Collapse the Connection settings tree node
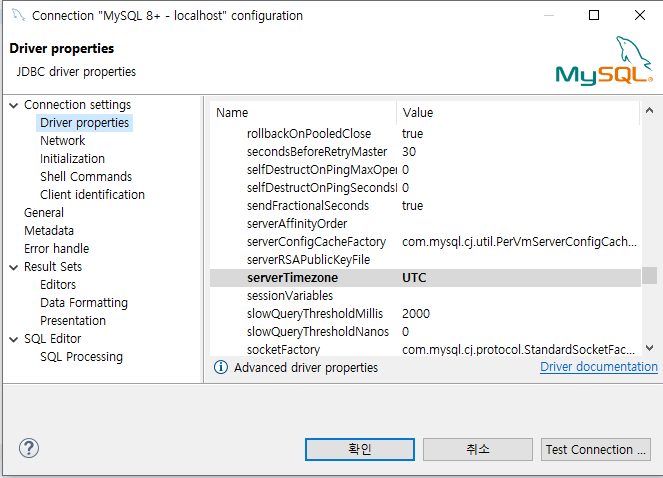This screenshot has width=663, height=478. pyautogui.click(x=14, y=105)
